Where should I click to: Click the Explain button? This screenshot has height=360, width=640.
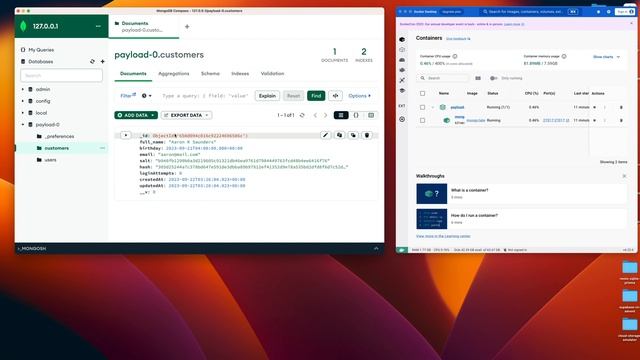point(267,96)
